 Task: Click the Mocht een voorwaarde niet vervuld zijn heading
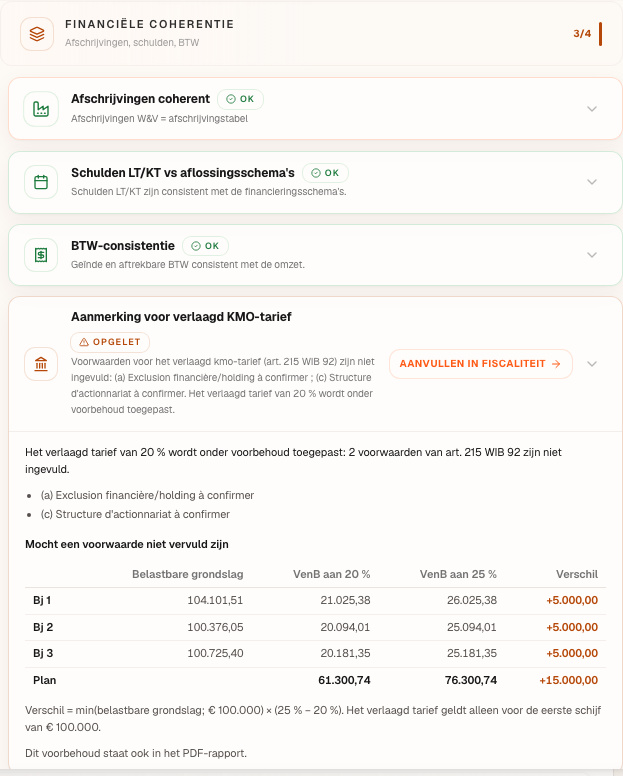pyautogui.click(x=127, y=544)
